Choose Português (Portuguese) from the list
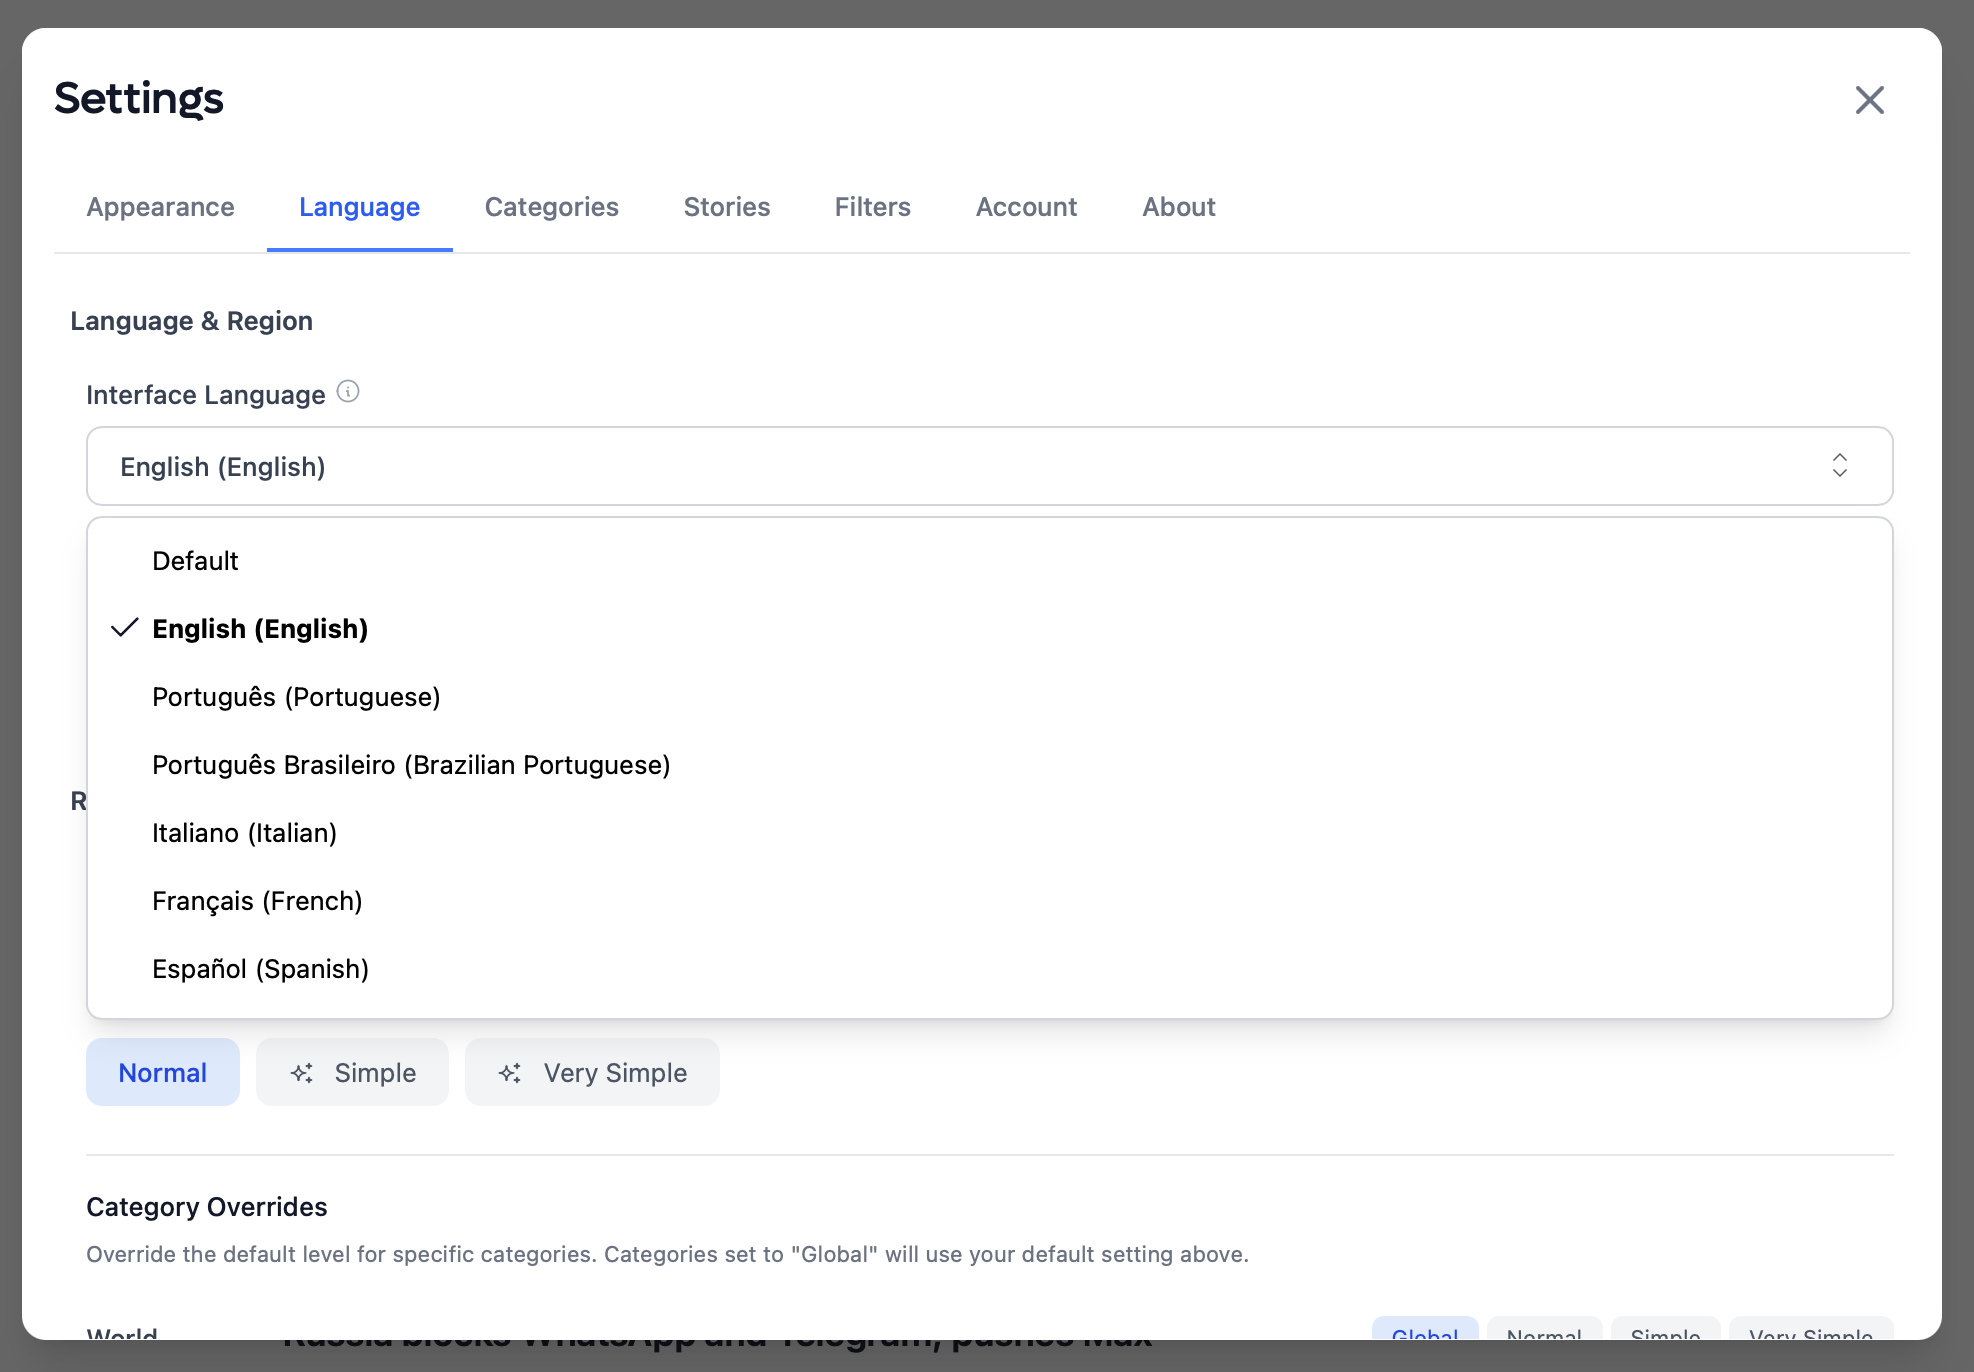The image size is (1974, 1372). point(296,697)
